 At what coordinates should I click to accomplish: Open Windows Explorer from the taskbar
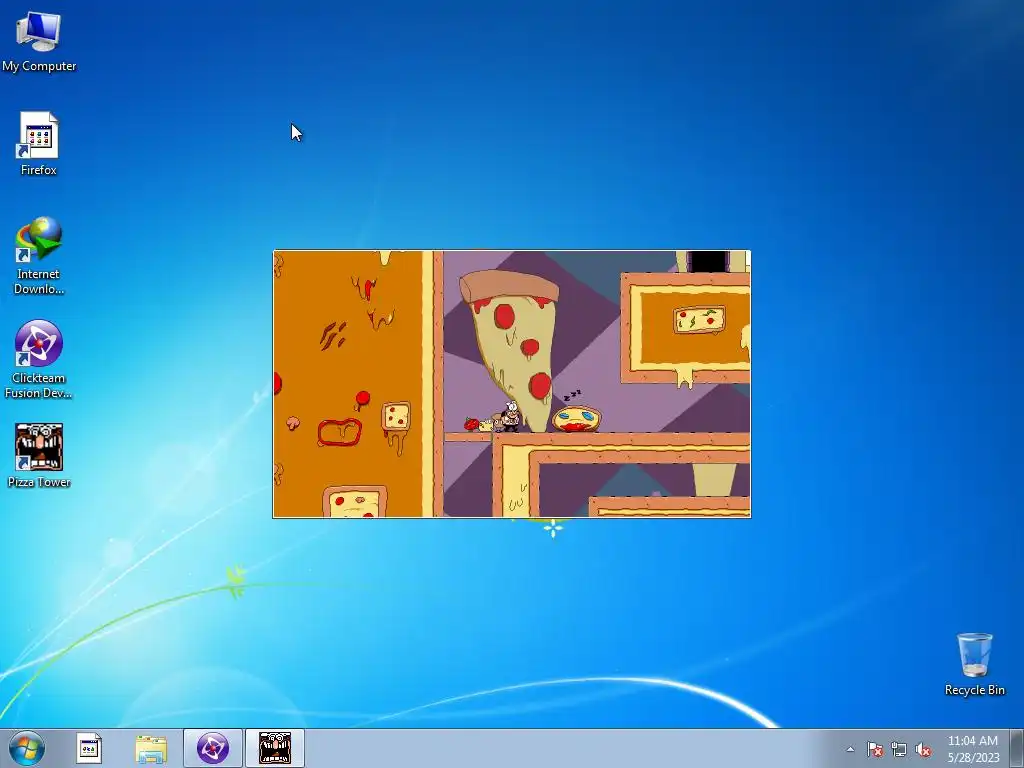(151, 748)
